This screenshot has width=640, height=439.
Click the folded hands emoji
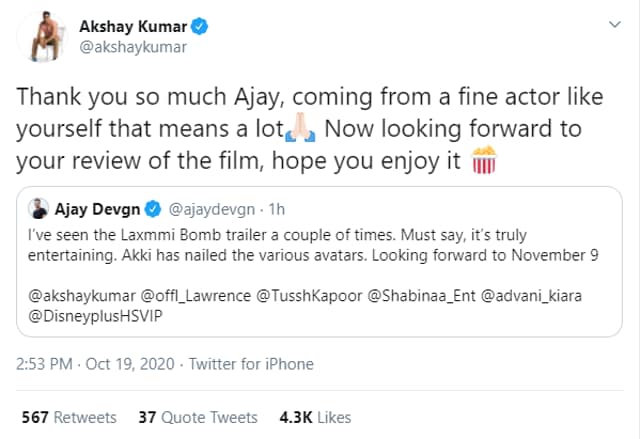point(301,128)
